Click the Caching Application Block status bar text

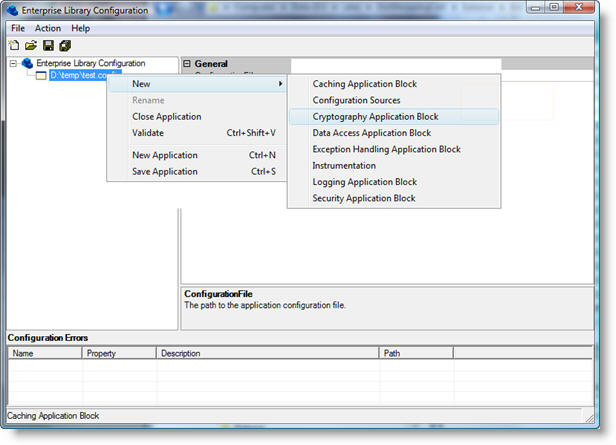[53, 416]
